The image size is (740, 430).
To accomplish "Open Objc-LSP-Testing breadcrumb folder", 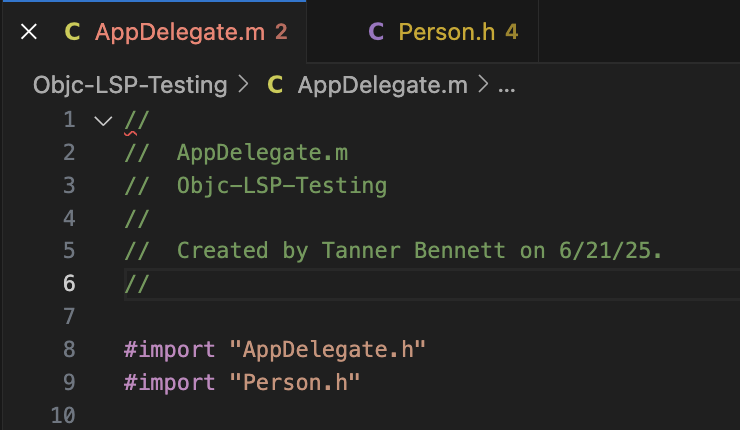I will (130, 85).
